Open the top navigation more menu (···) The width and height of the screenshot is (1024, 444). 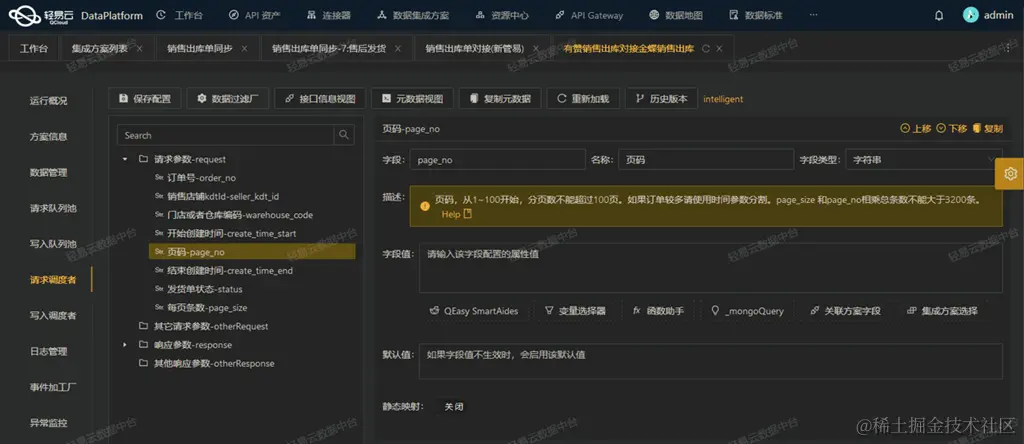point(813,15)
